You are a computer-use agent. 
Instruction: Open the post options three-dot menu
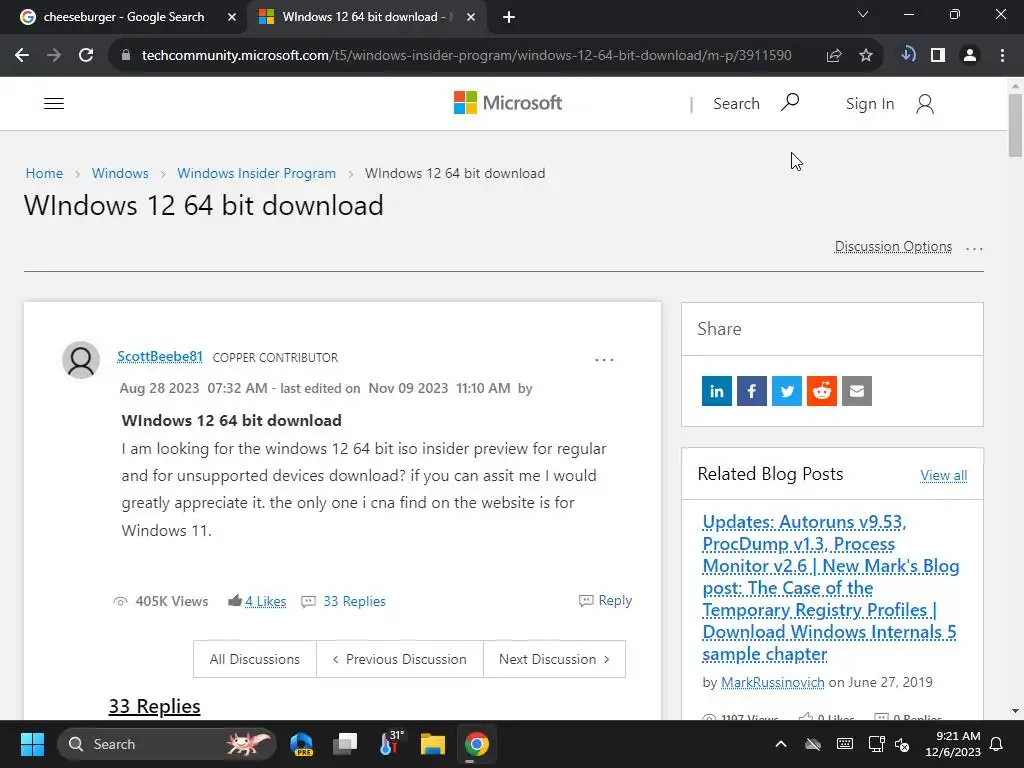pos(604,360)
